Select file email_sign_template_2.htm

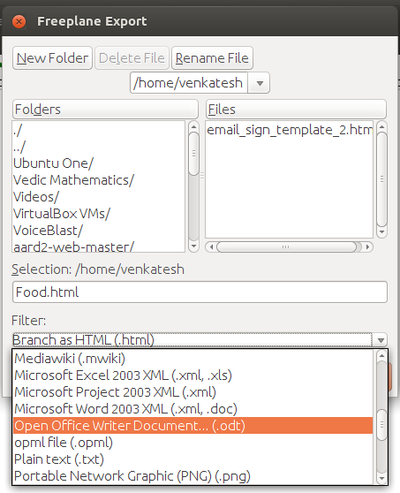coord(289,130)
